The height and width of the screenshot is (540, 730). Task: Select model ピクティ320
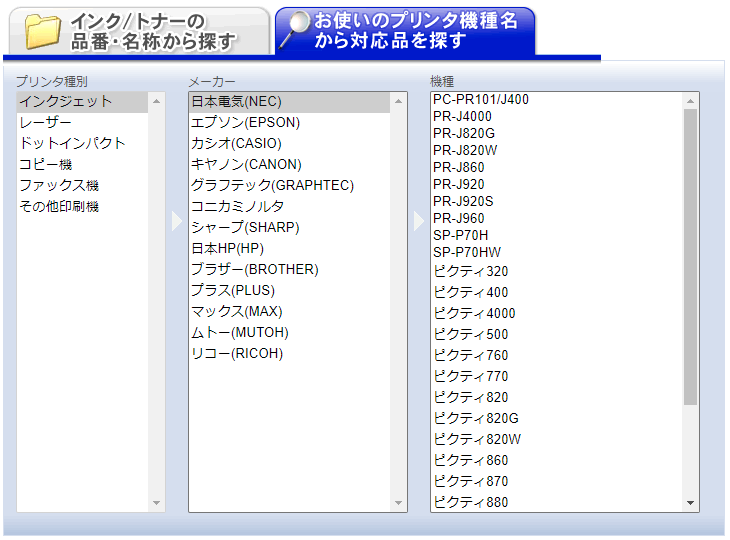(x=556, y=271)
